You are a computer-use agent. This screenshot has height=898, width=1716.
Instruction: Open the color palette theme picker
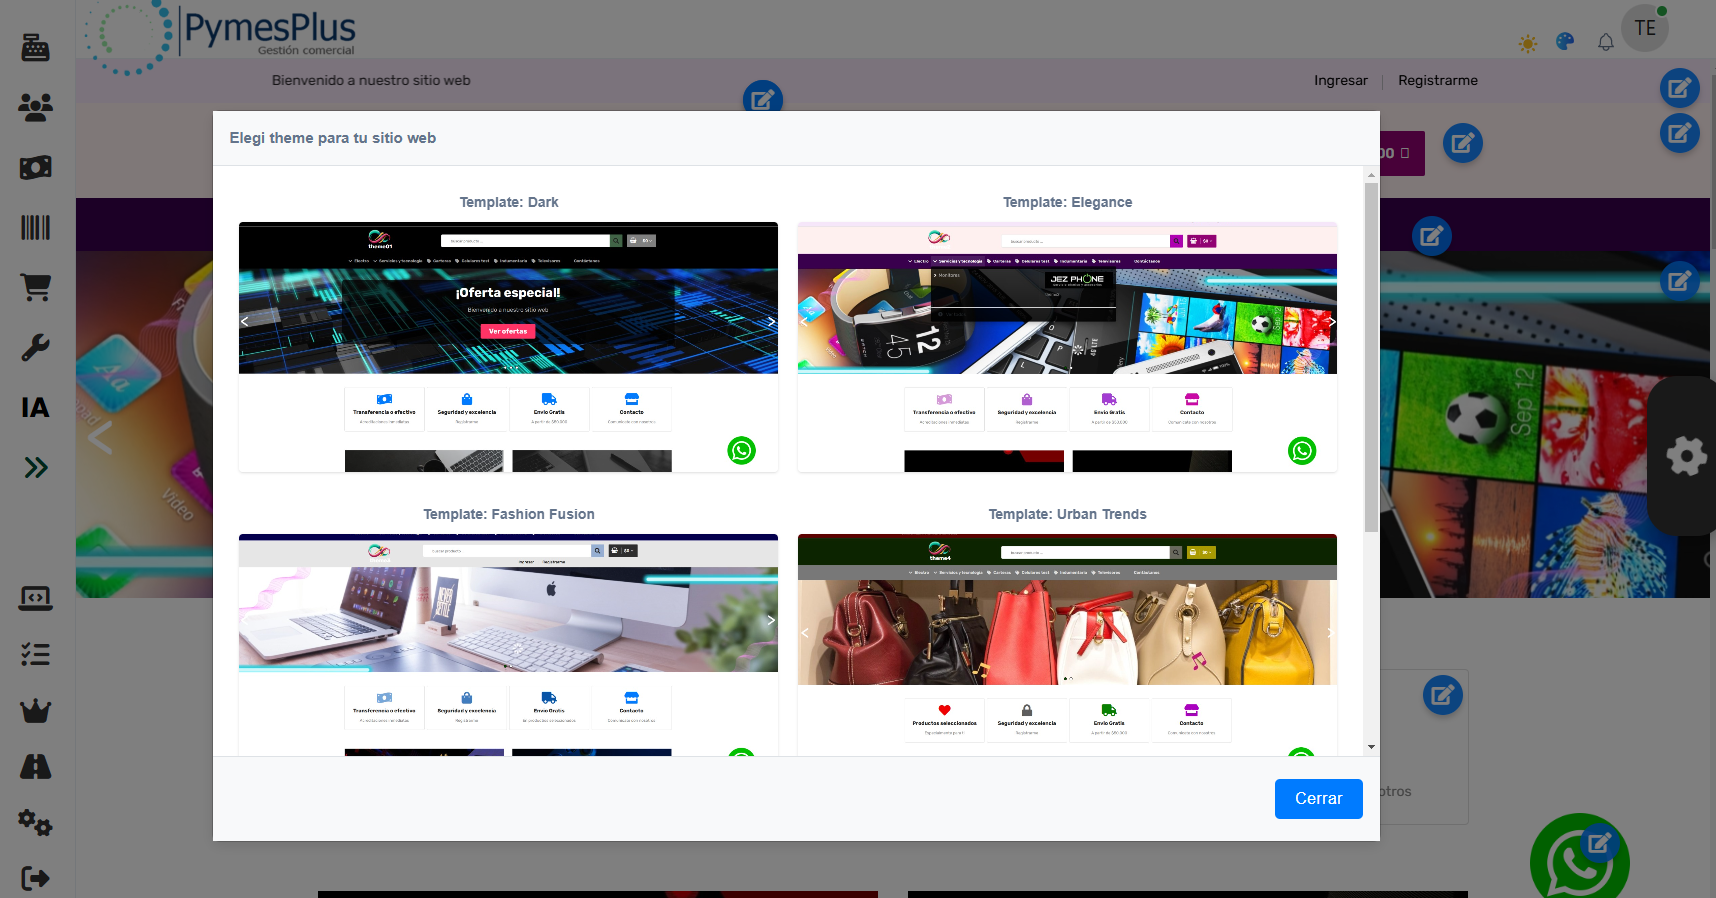[x=1565, y=42]
